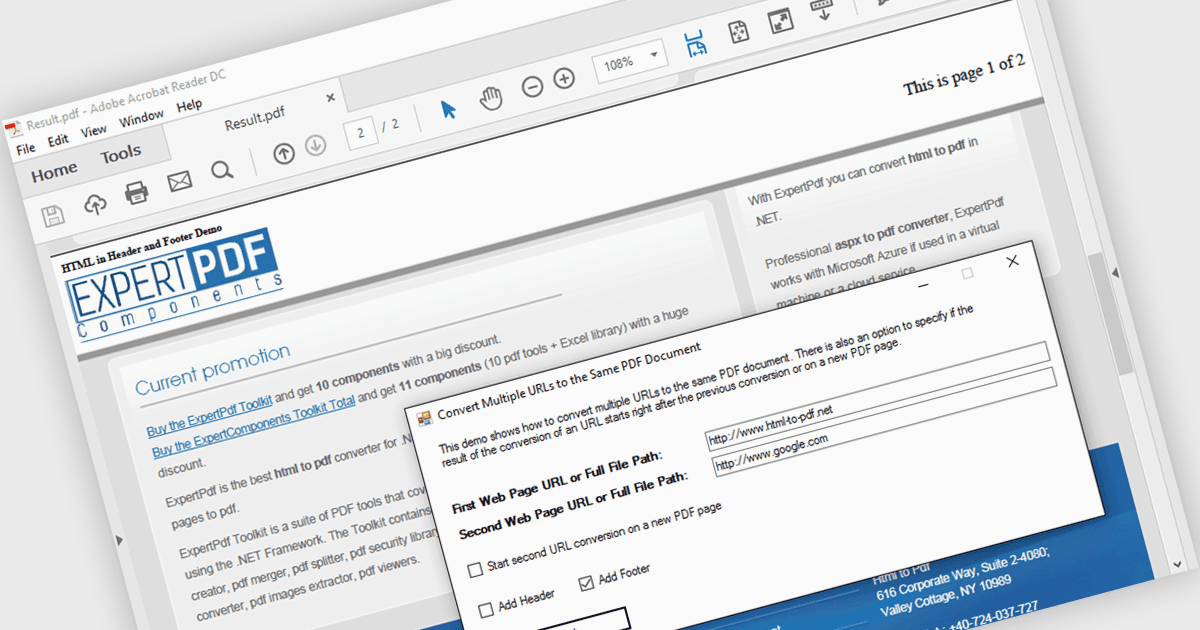Screen dimensions: 1200x630
Task: Click the Save file icon in Acrobat toolbar
Action: coord(52,215)
